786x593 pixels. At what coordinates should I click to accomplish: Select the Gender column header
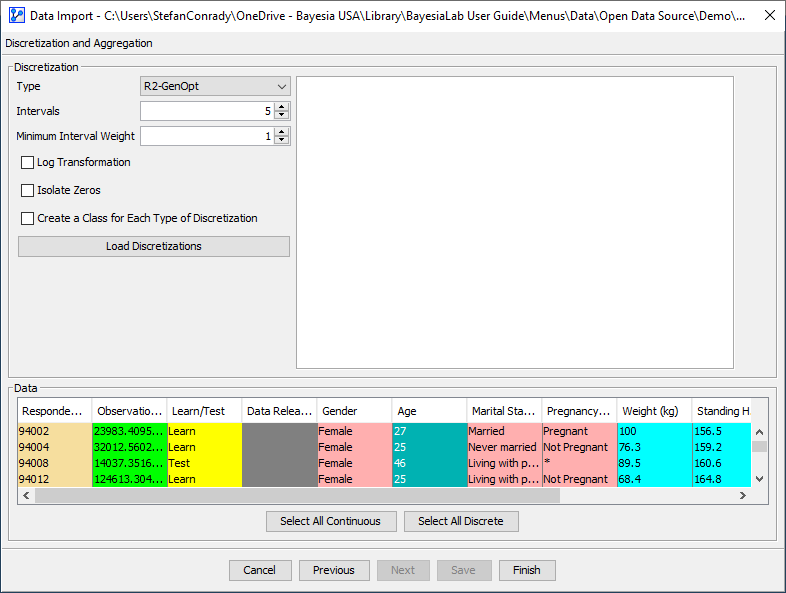354,411
